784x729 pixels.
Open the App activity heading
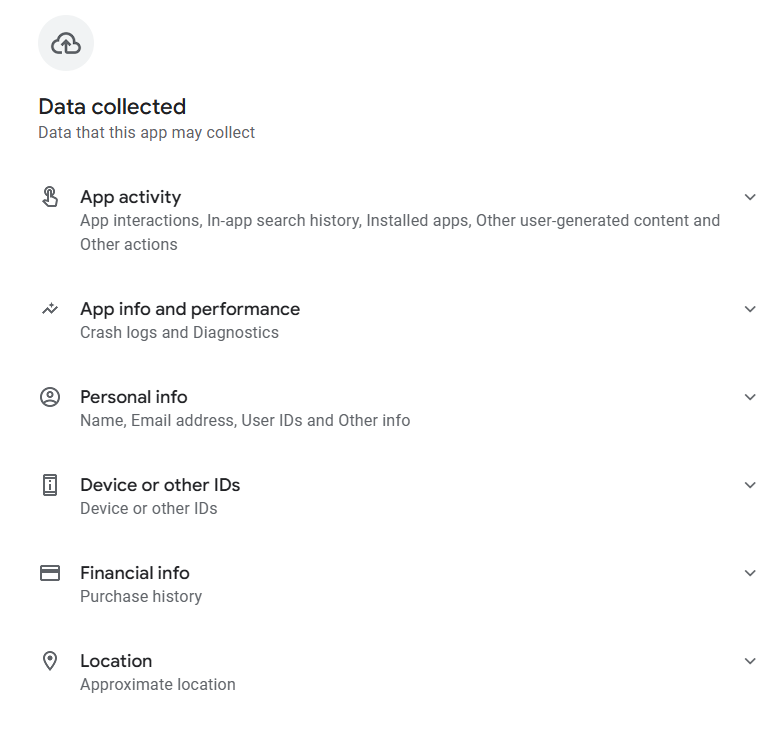pos(130,197)
